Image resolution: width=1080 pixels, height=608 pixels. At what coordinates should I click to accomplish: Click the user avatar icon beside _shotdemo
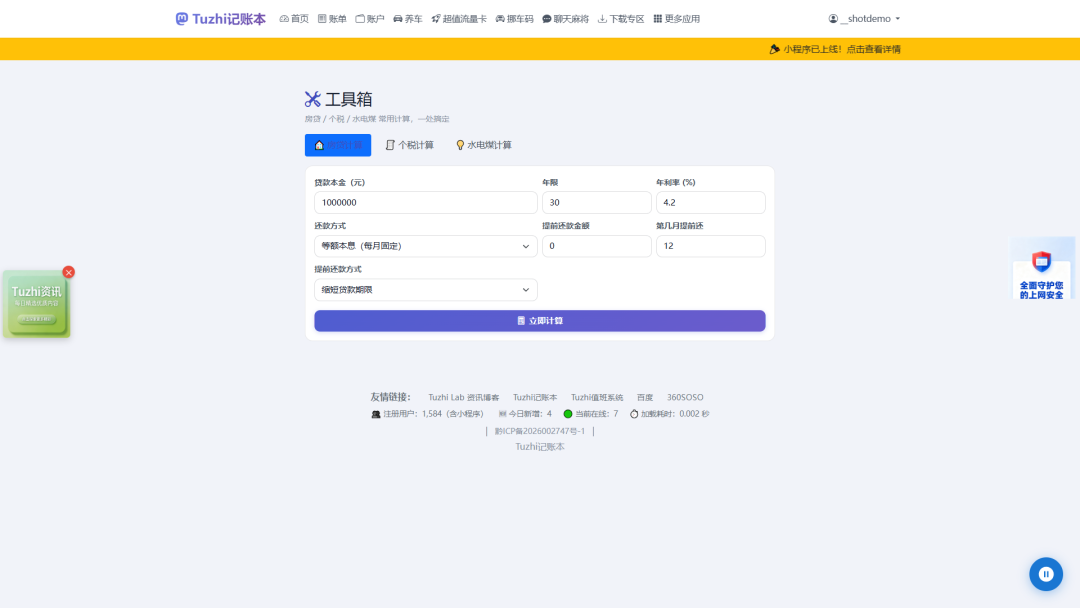click(833, 19)
